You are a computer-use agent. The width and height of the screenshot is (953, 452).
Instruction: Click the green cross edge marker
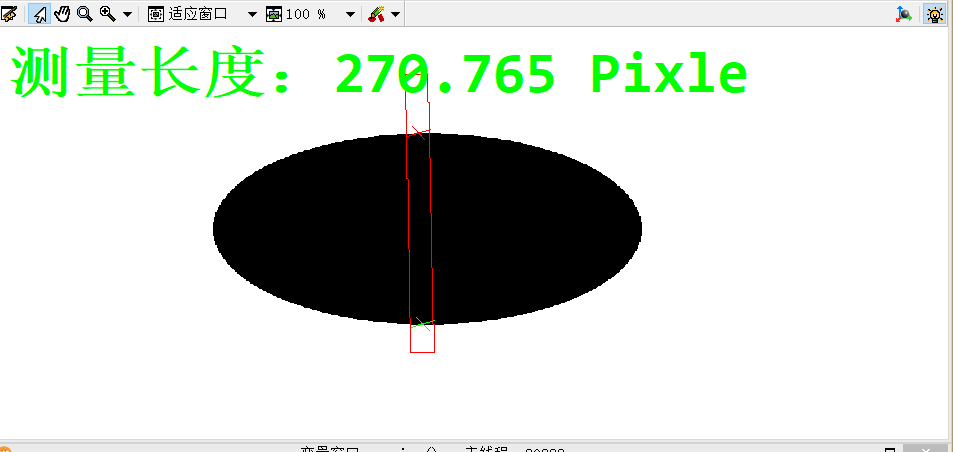point(423,324)
